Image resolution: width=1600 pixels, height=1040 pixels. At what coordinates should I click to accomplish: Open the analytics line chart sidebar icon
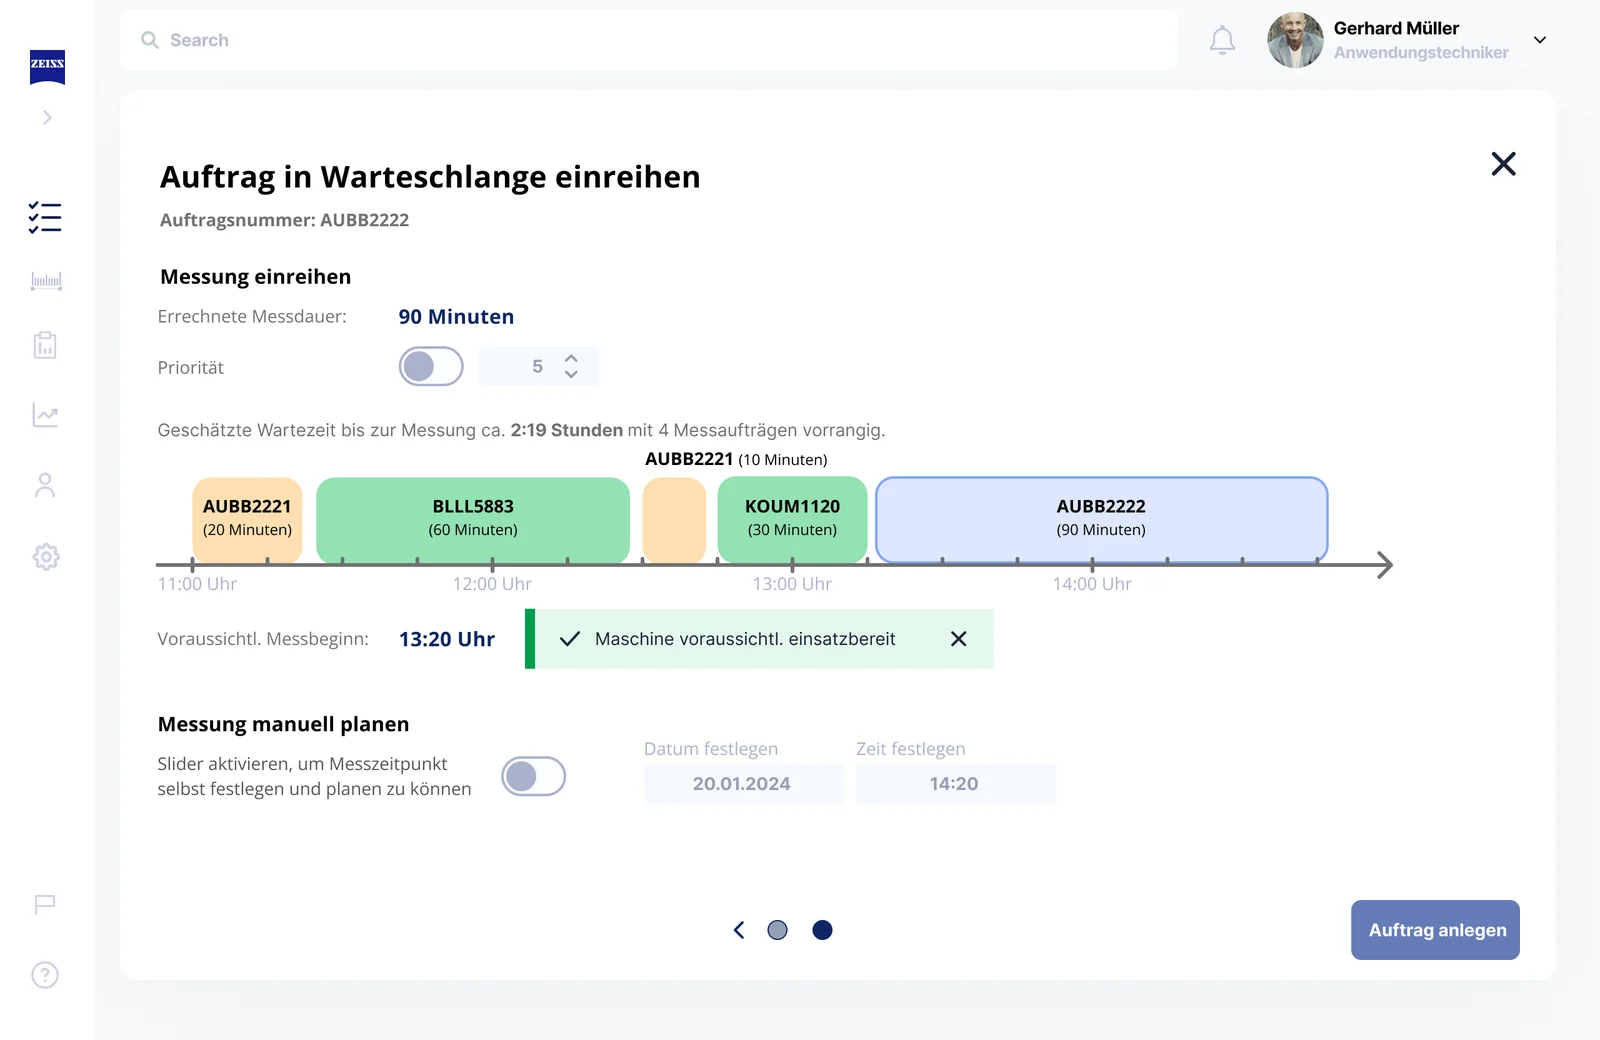[x=46, y=415]
